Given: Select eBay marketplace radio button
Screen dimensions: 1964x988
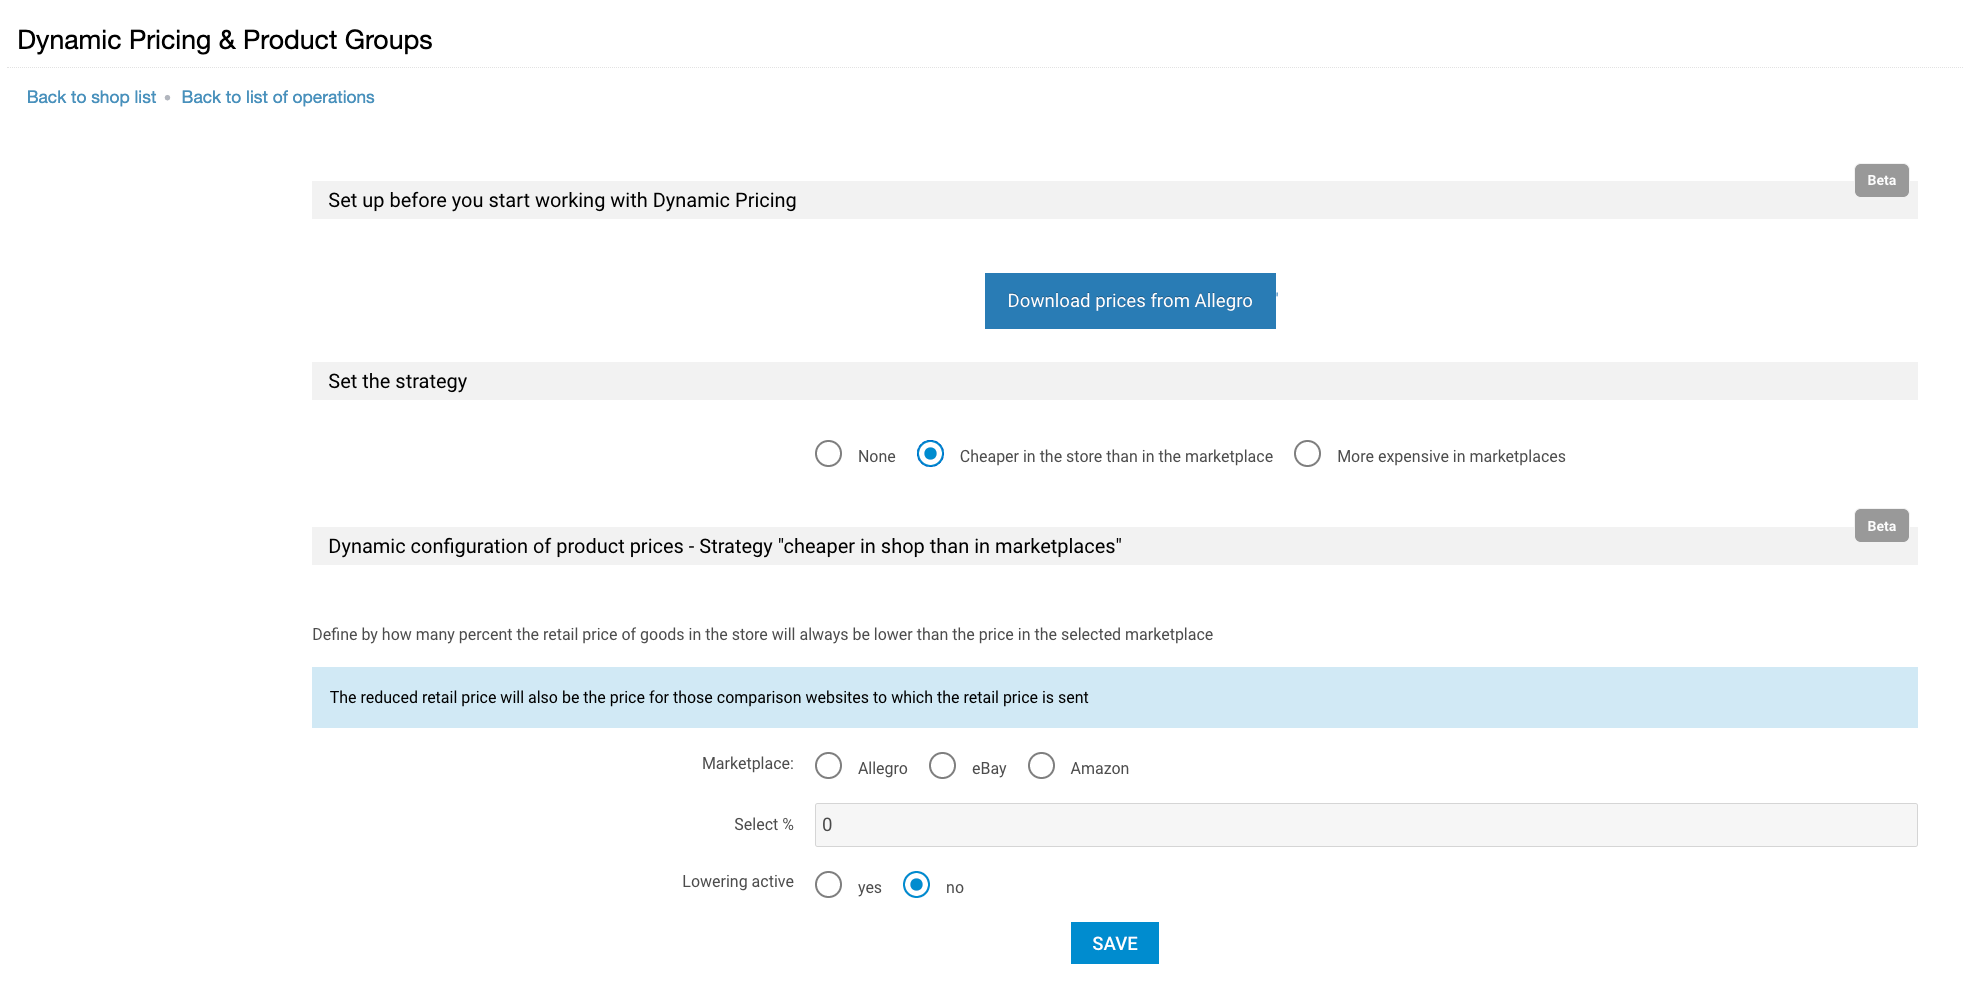Looking at the screenshot, I should [x=942, y=766].
